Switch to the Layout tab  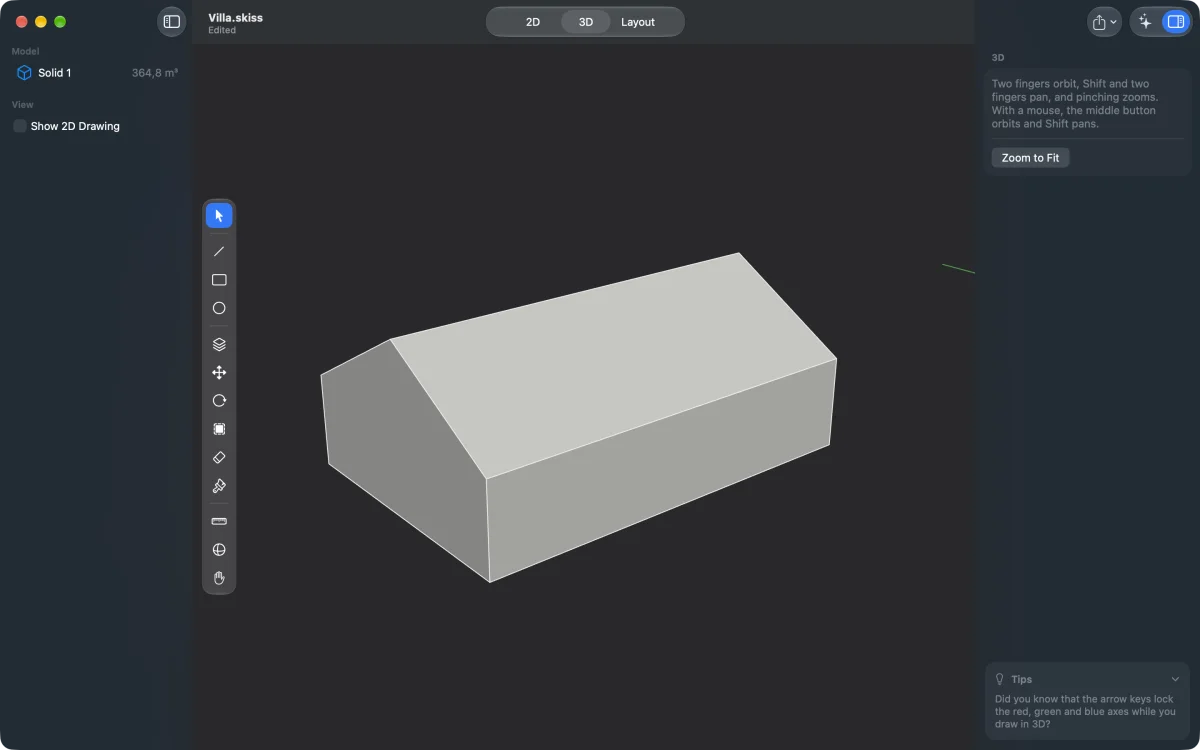[x=638, y=22]
